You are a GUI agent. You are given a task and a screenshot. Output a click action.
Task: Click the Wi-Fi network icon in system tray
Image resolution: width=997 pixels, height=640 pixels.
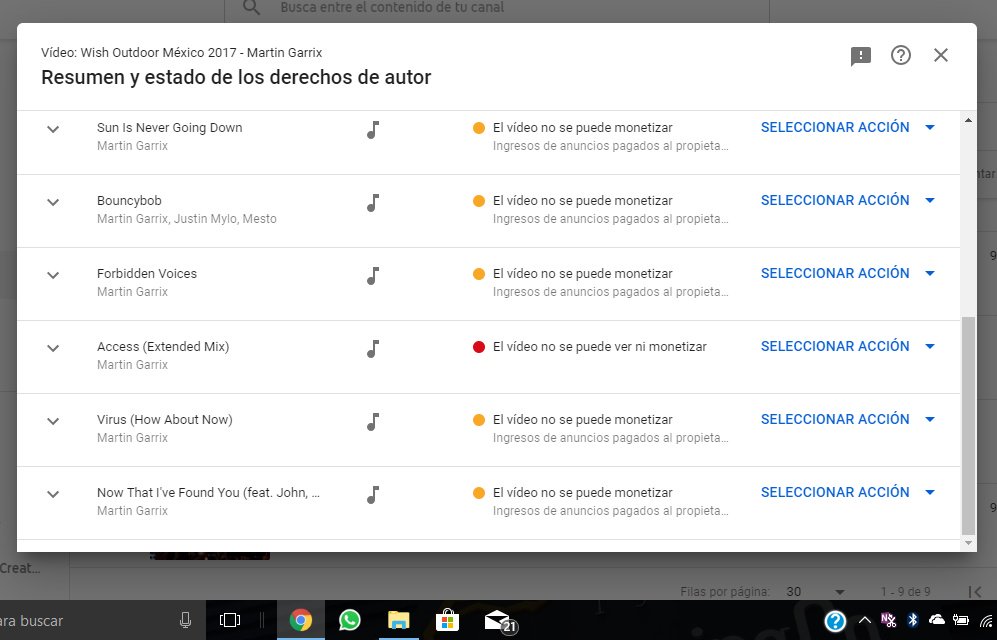[987, 621]
